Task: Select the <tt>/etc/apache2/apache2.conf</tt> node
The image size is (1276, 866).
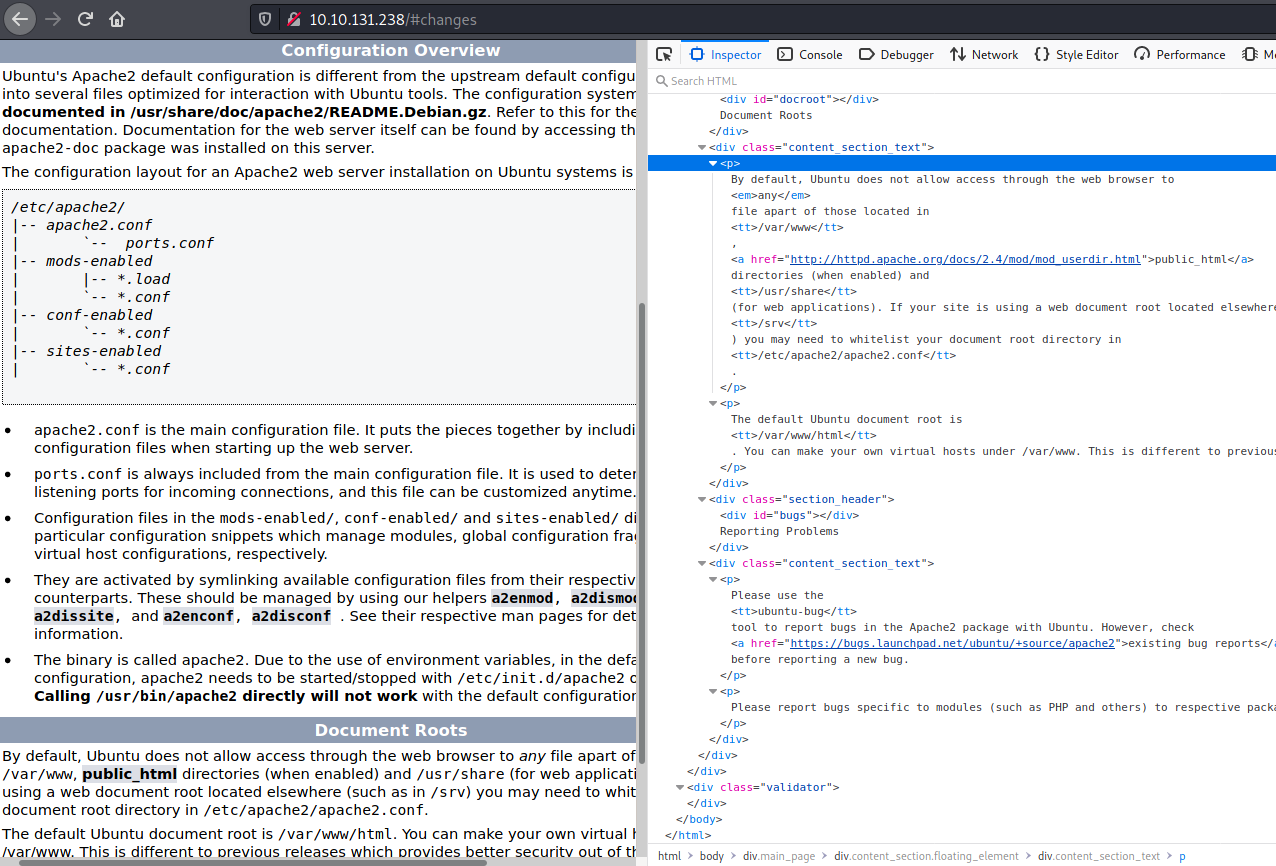Action: point(843,355)
